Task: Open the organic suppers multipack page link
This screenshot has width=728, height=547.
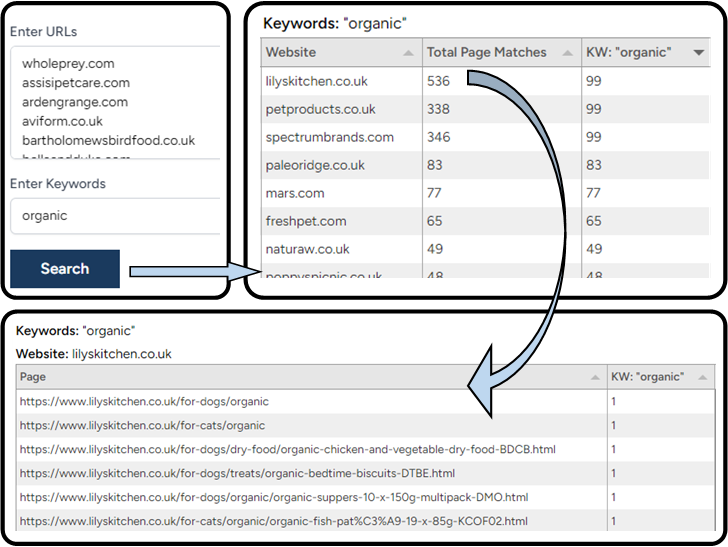Action: [274, 497]
